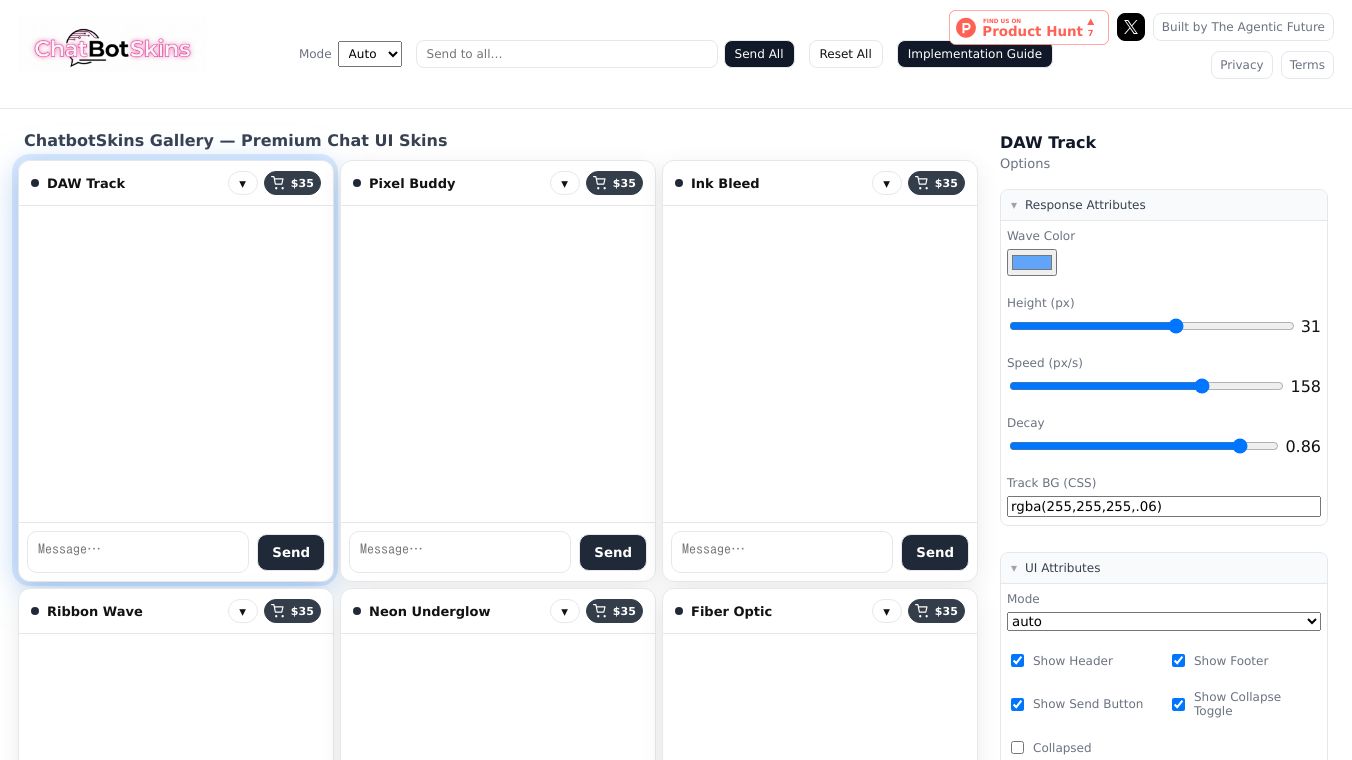1352x760 pixels.
Task: Select the DAW Track skin title
Action: point(86,183)
